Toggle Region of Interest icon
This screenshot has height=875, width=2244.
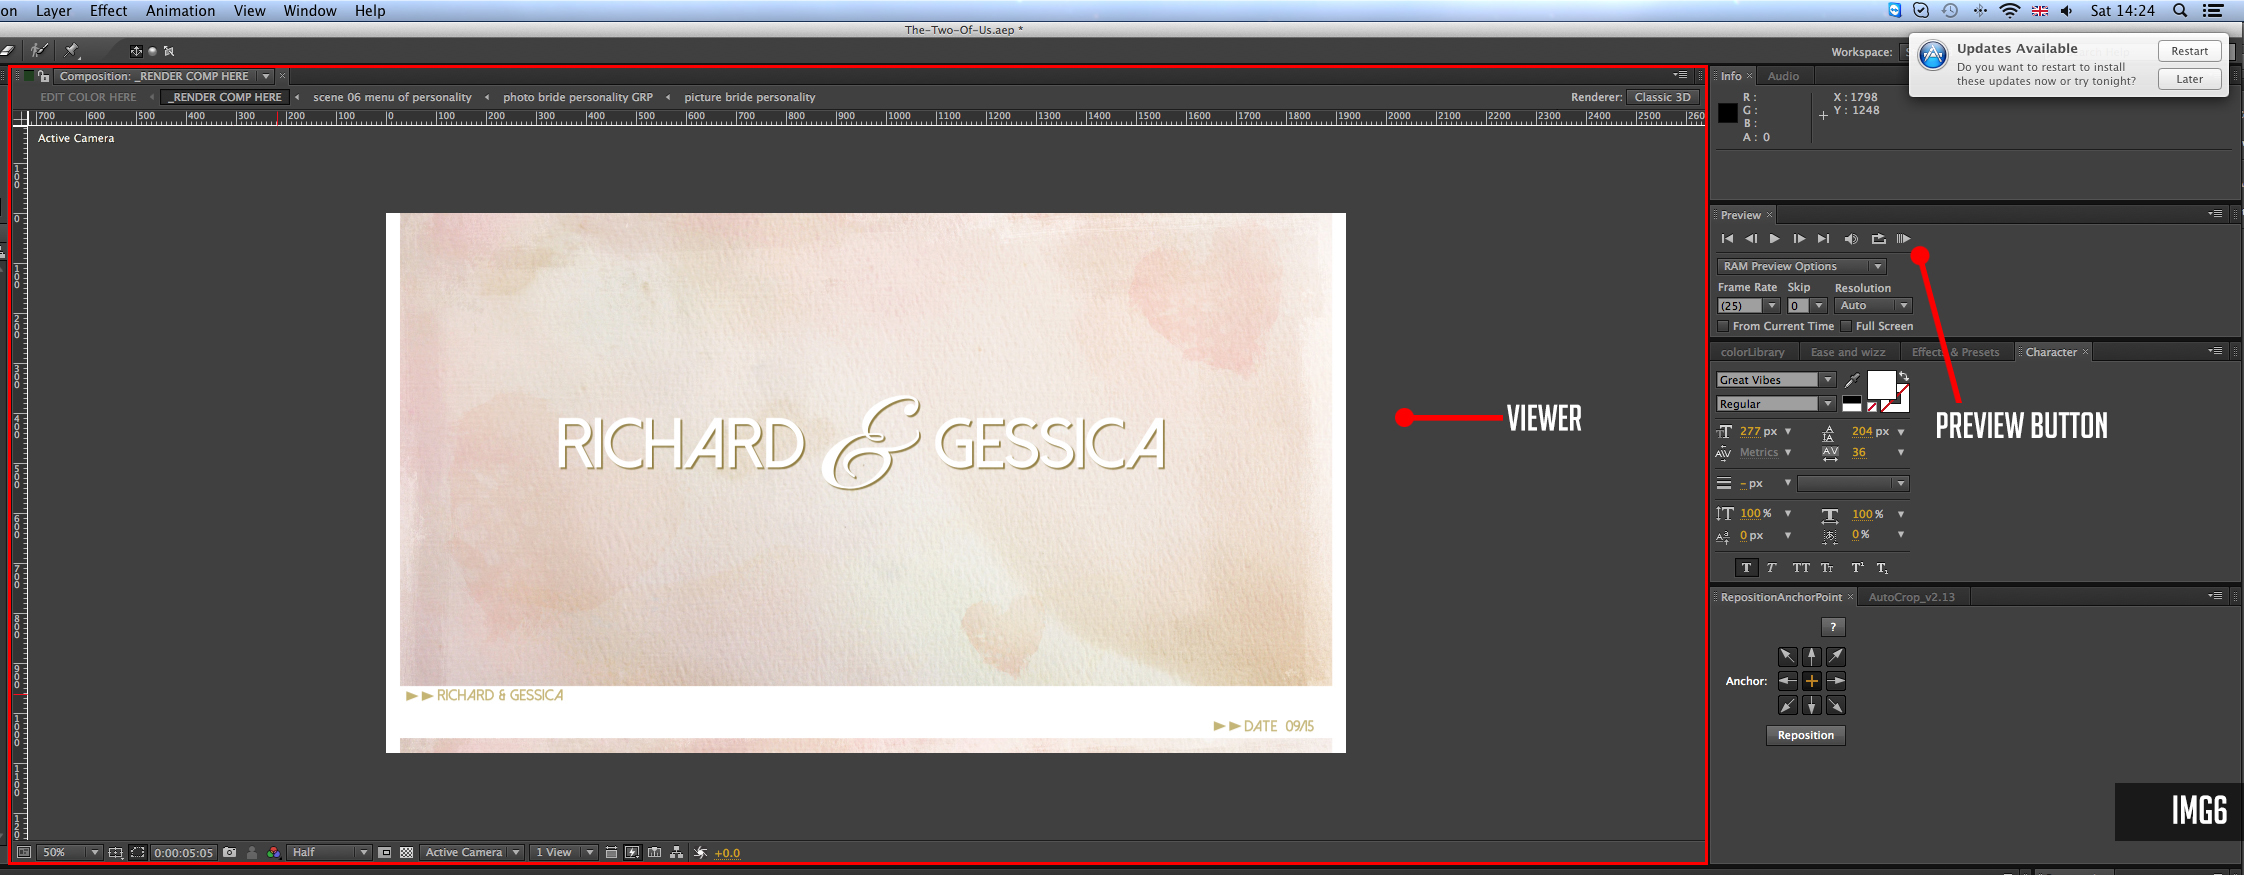point(384,853)
